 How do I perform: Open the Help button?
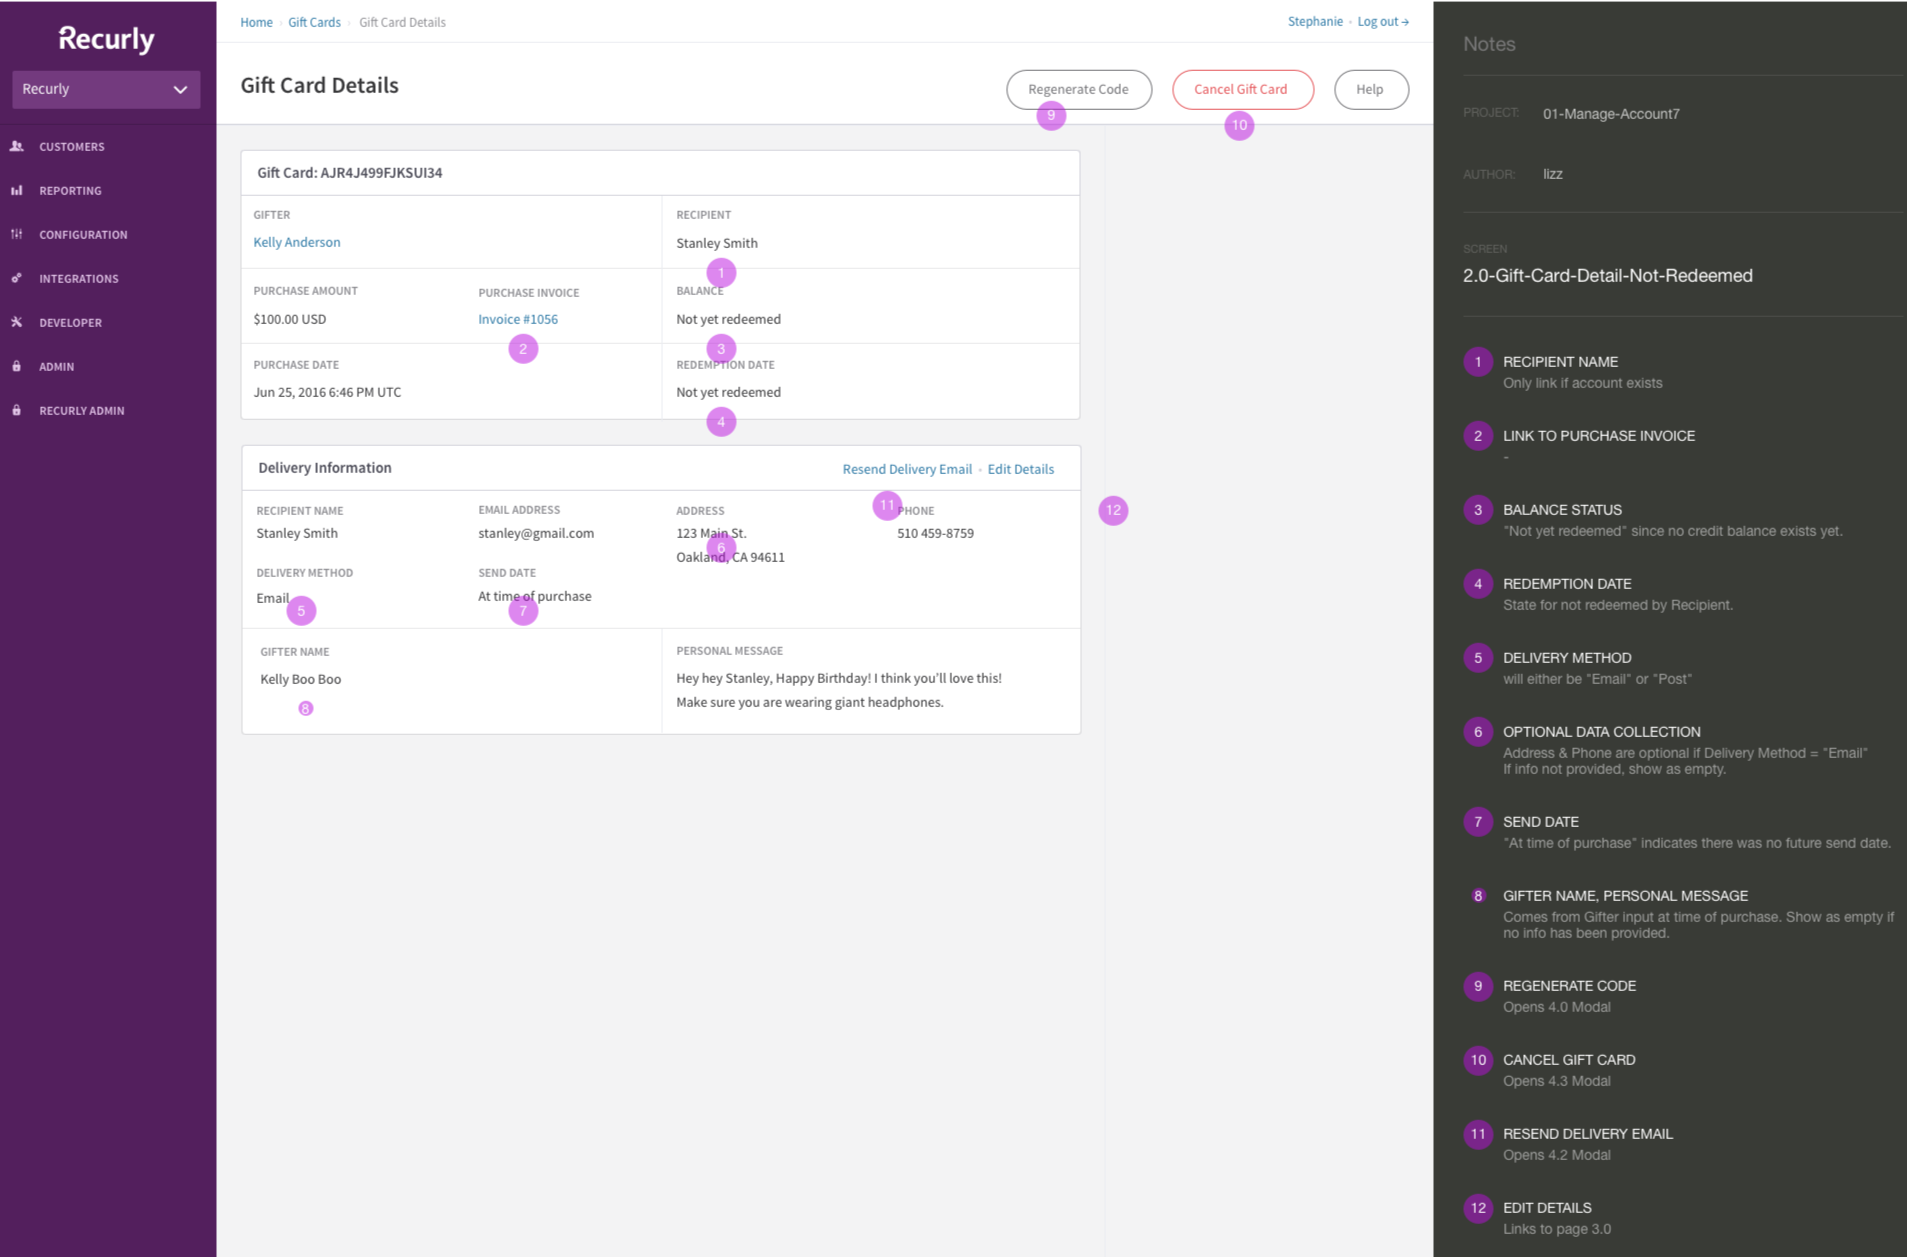[x=1370, y=89]
